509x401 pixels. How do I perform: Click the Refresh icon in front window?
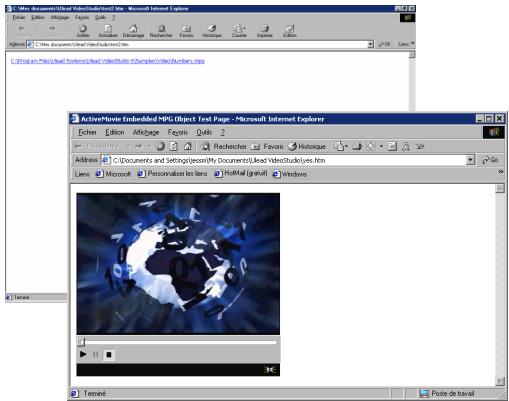174,146
